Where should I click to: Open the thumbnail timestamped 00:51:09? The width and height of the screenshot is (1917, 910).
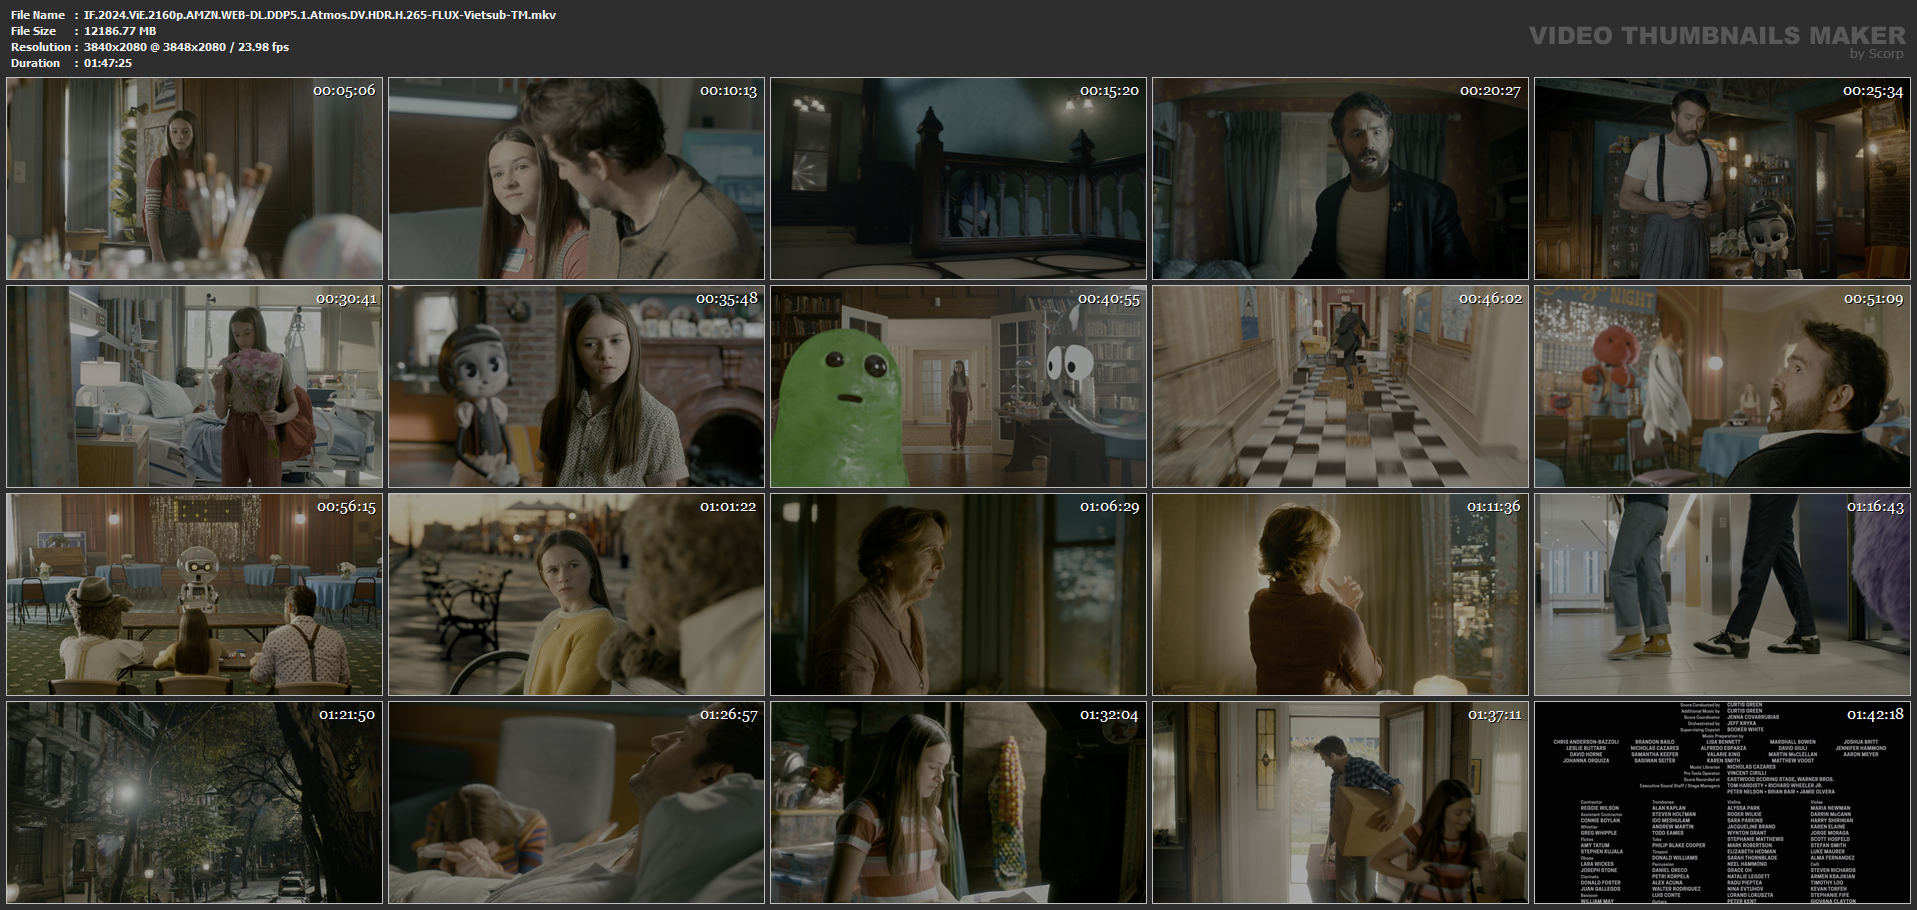1722,387
